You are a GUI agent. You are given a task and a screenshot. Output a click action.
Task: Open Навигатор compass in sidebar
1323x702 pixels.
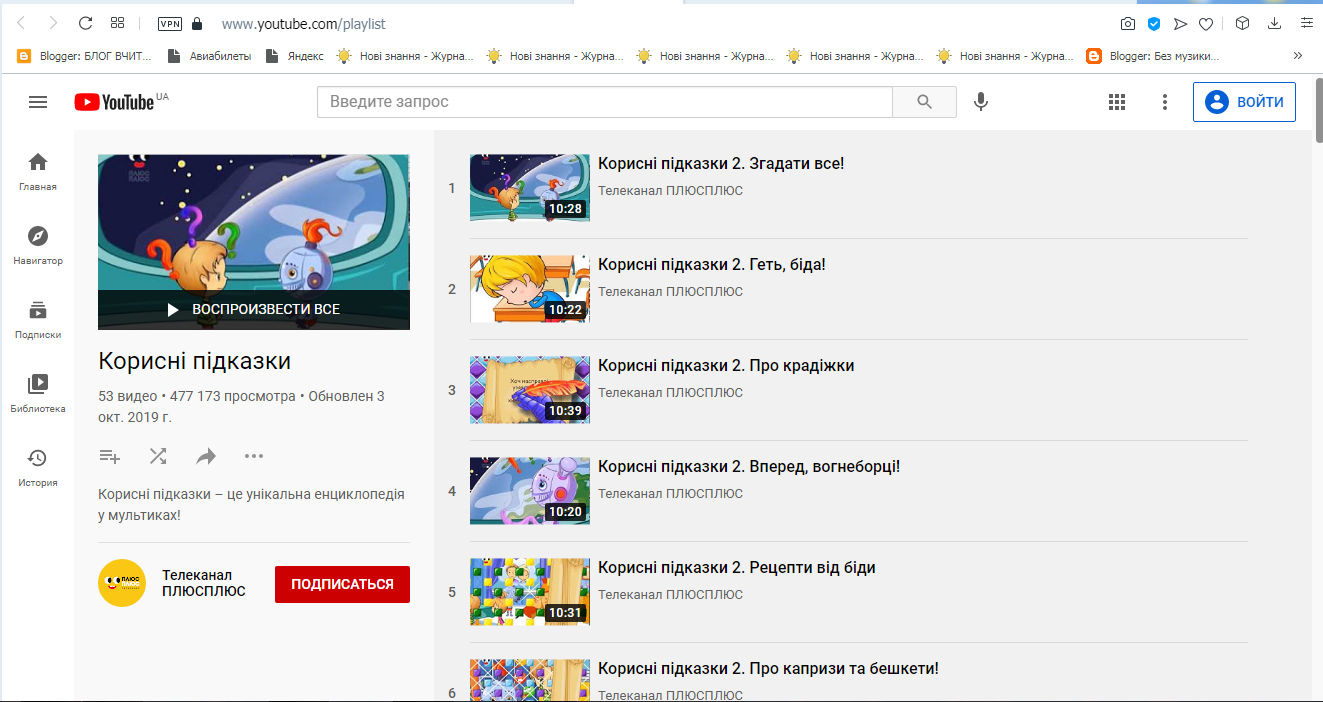coord(37,245)
